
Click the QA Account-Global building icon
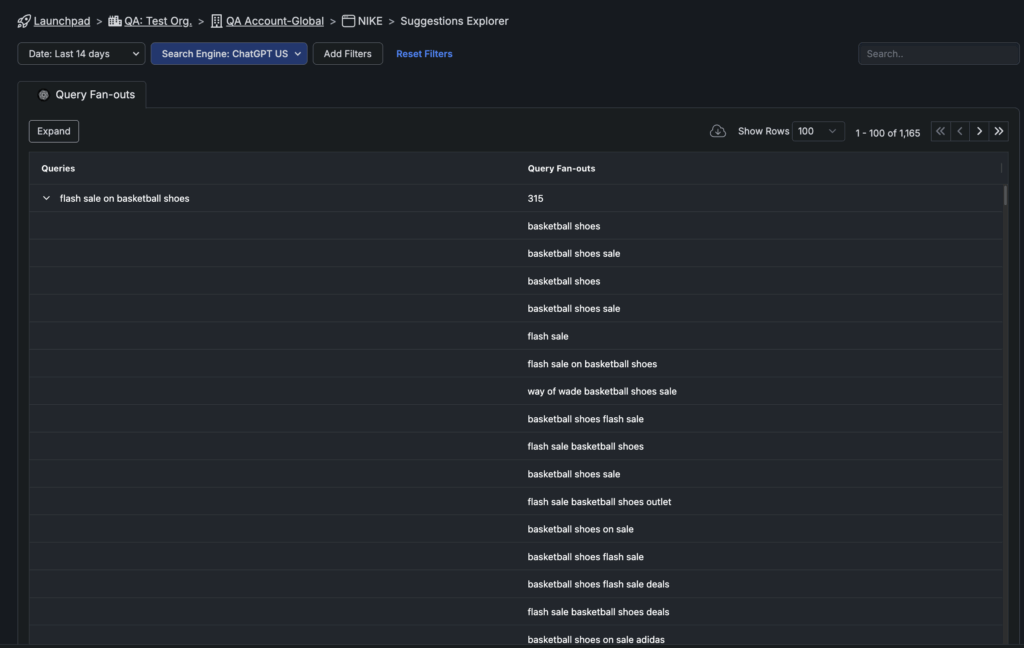tap(216, 21)
